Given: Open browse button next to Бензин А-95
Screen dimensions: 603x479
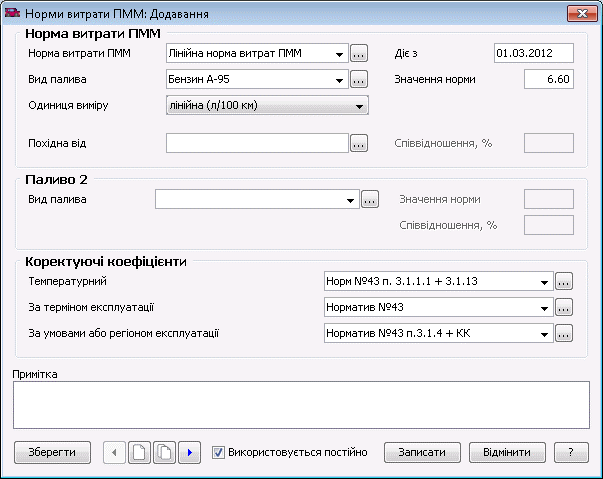Looking at the screenshot, I should pos(360,79).
